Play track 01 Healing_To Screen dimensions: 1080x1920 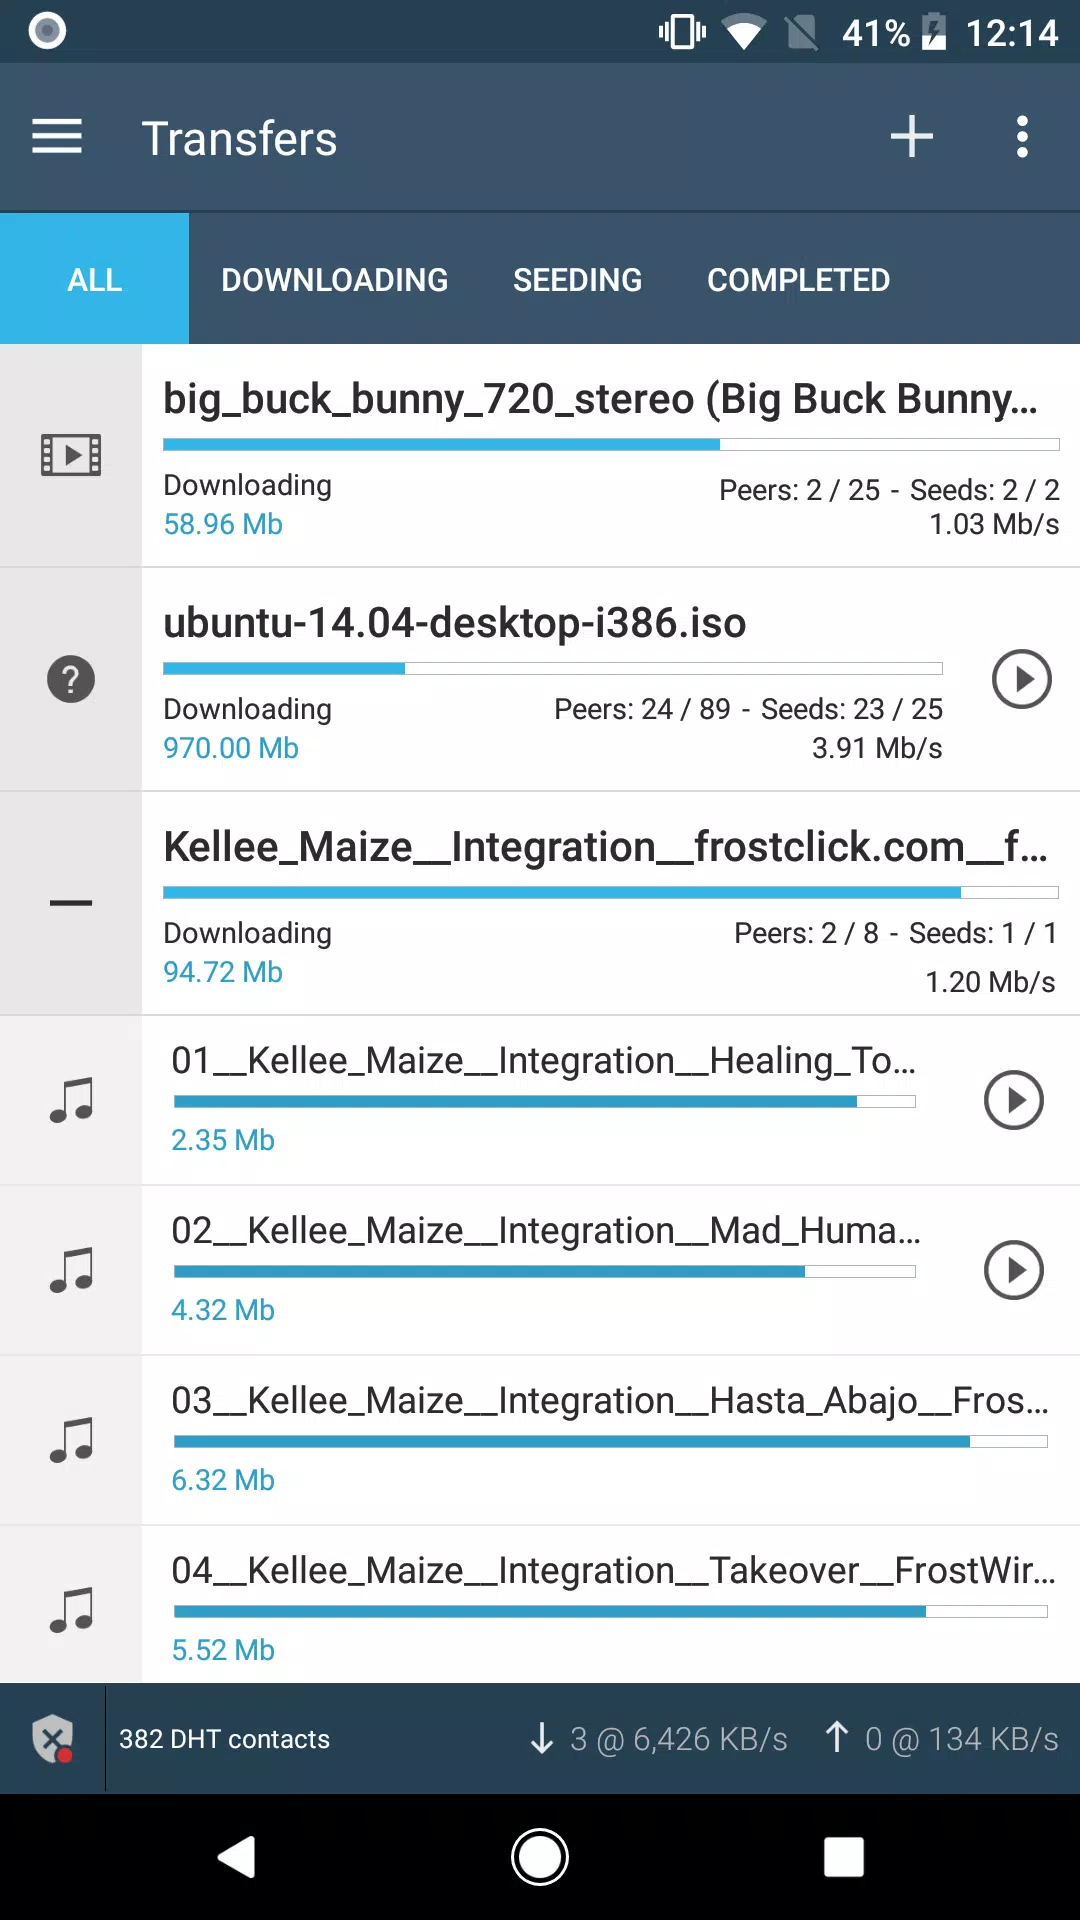1014,1100
